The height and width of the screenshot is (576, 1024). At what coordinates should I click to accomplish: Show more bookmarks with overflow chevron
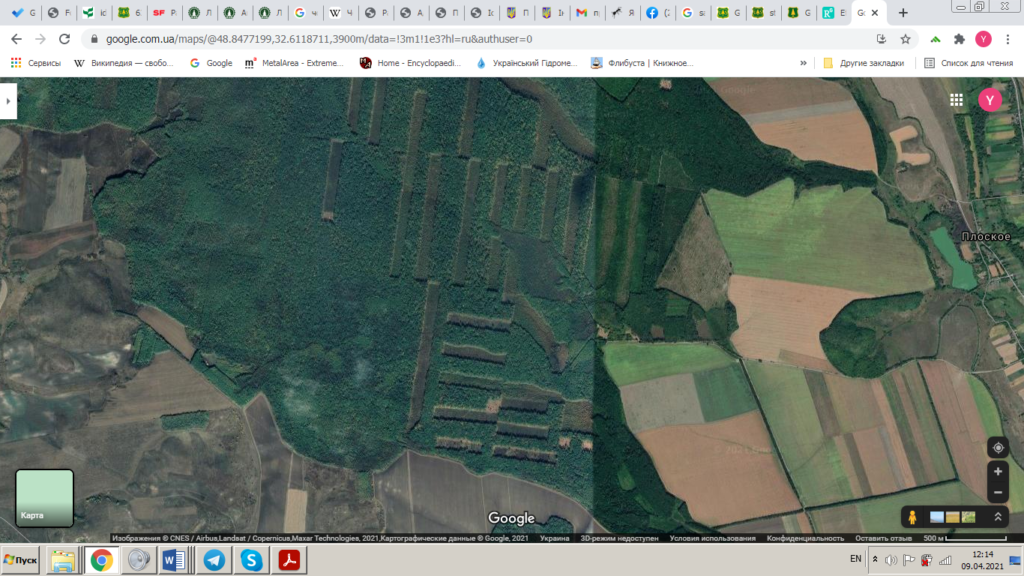tap(803, 63)
